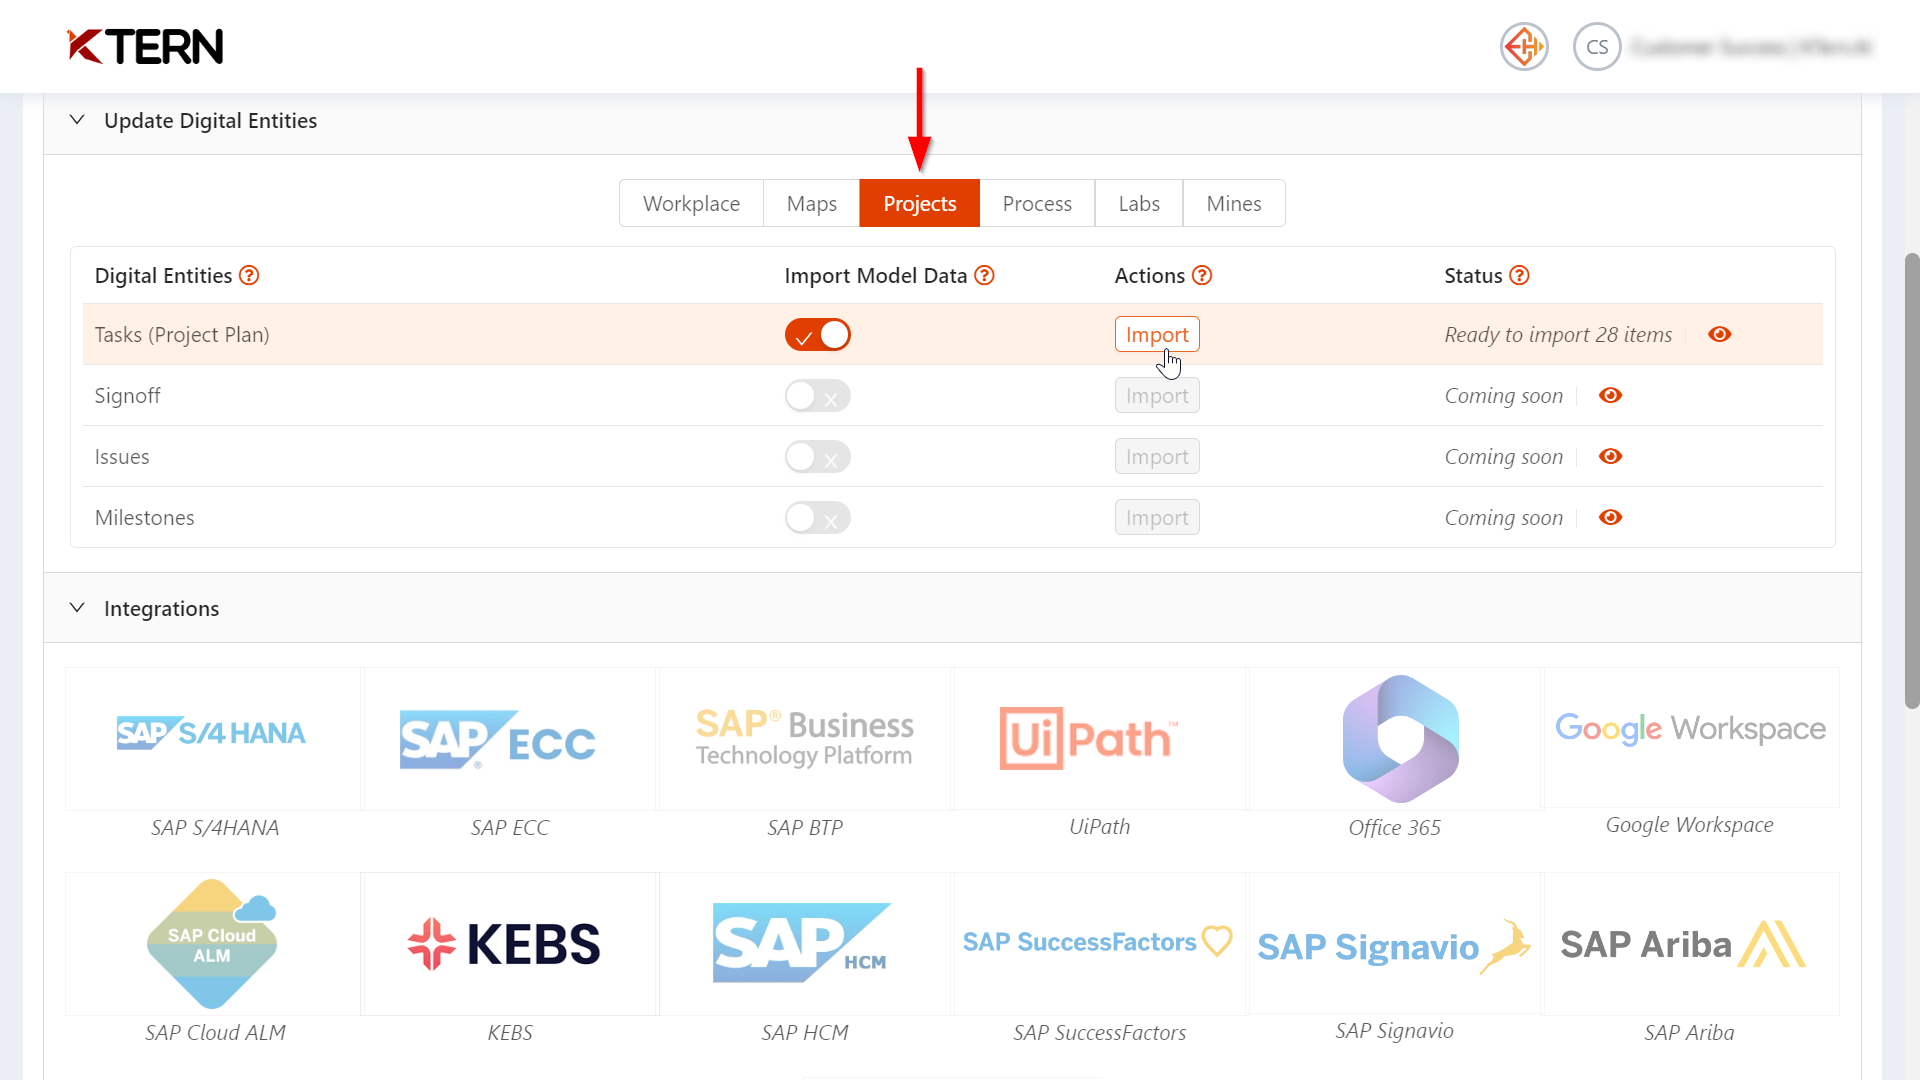
Task: Toggle import model data for Signoff
Action: point(817,396)
